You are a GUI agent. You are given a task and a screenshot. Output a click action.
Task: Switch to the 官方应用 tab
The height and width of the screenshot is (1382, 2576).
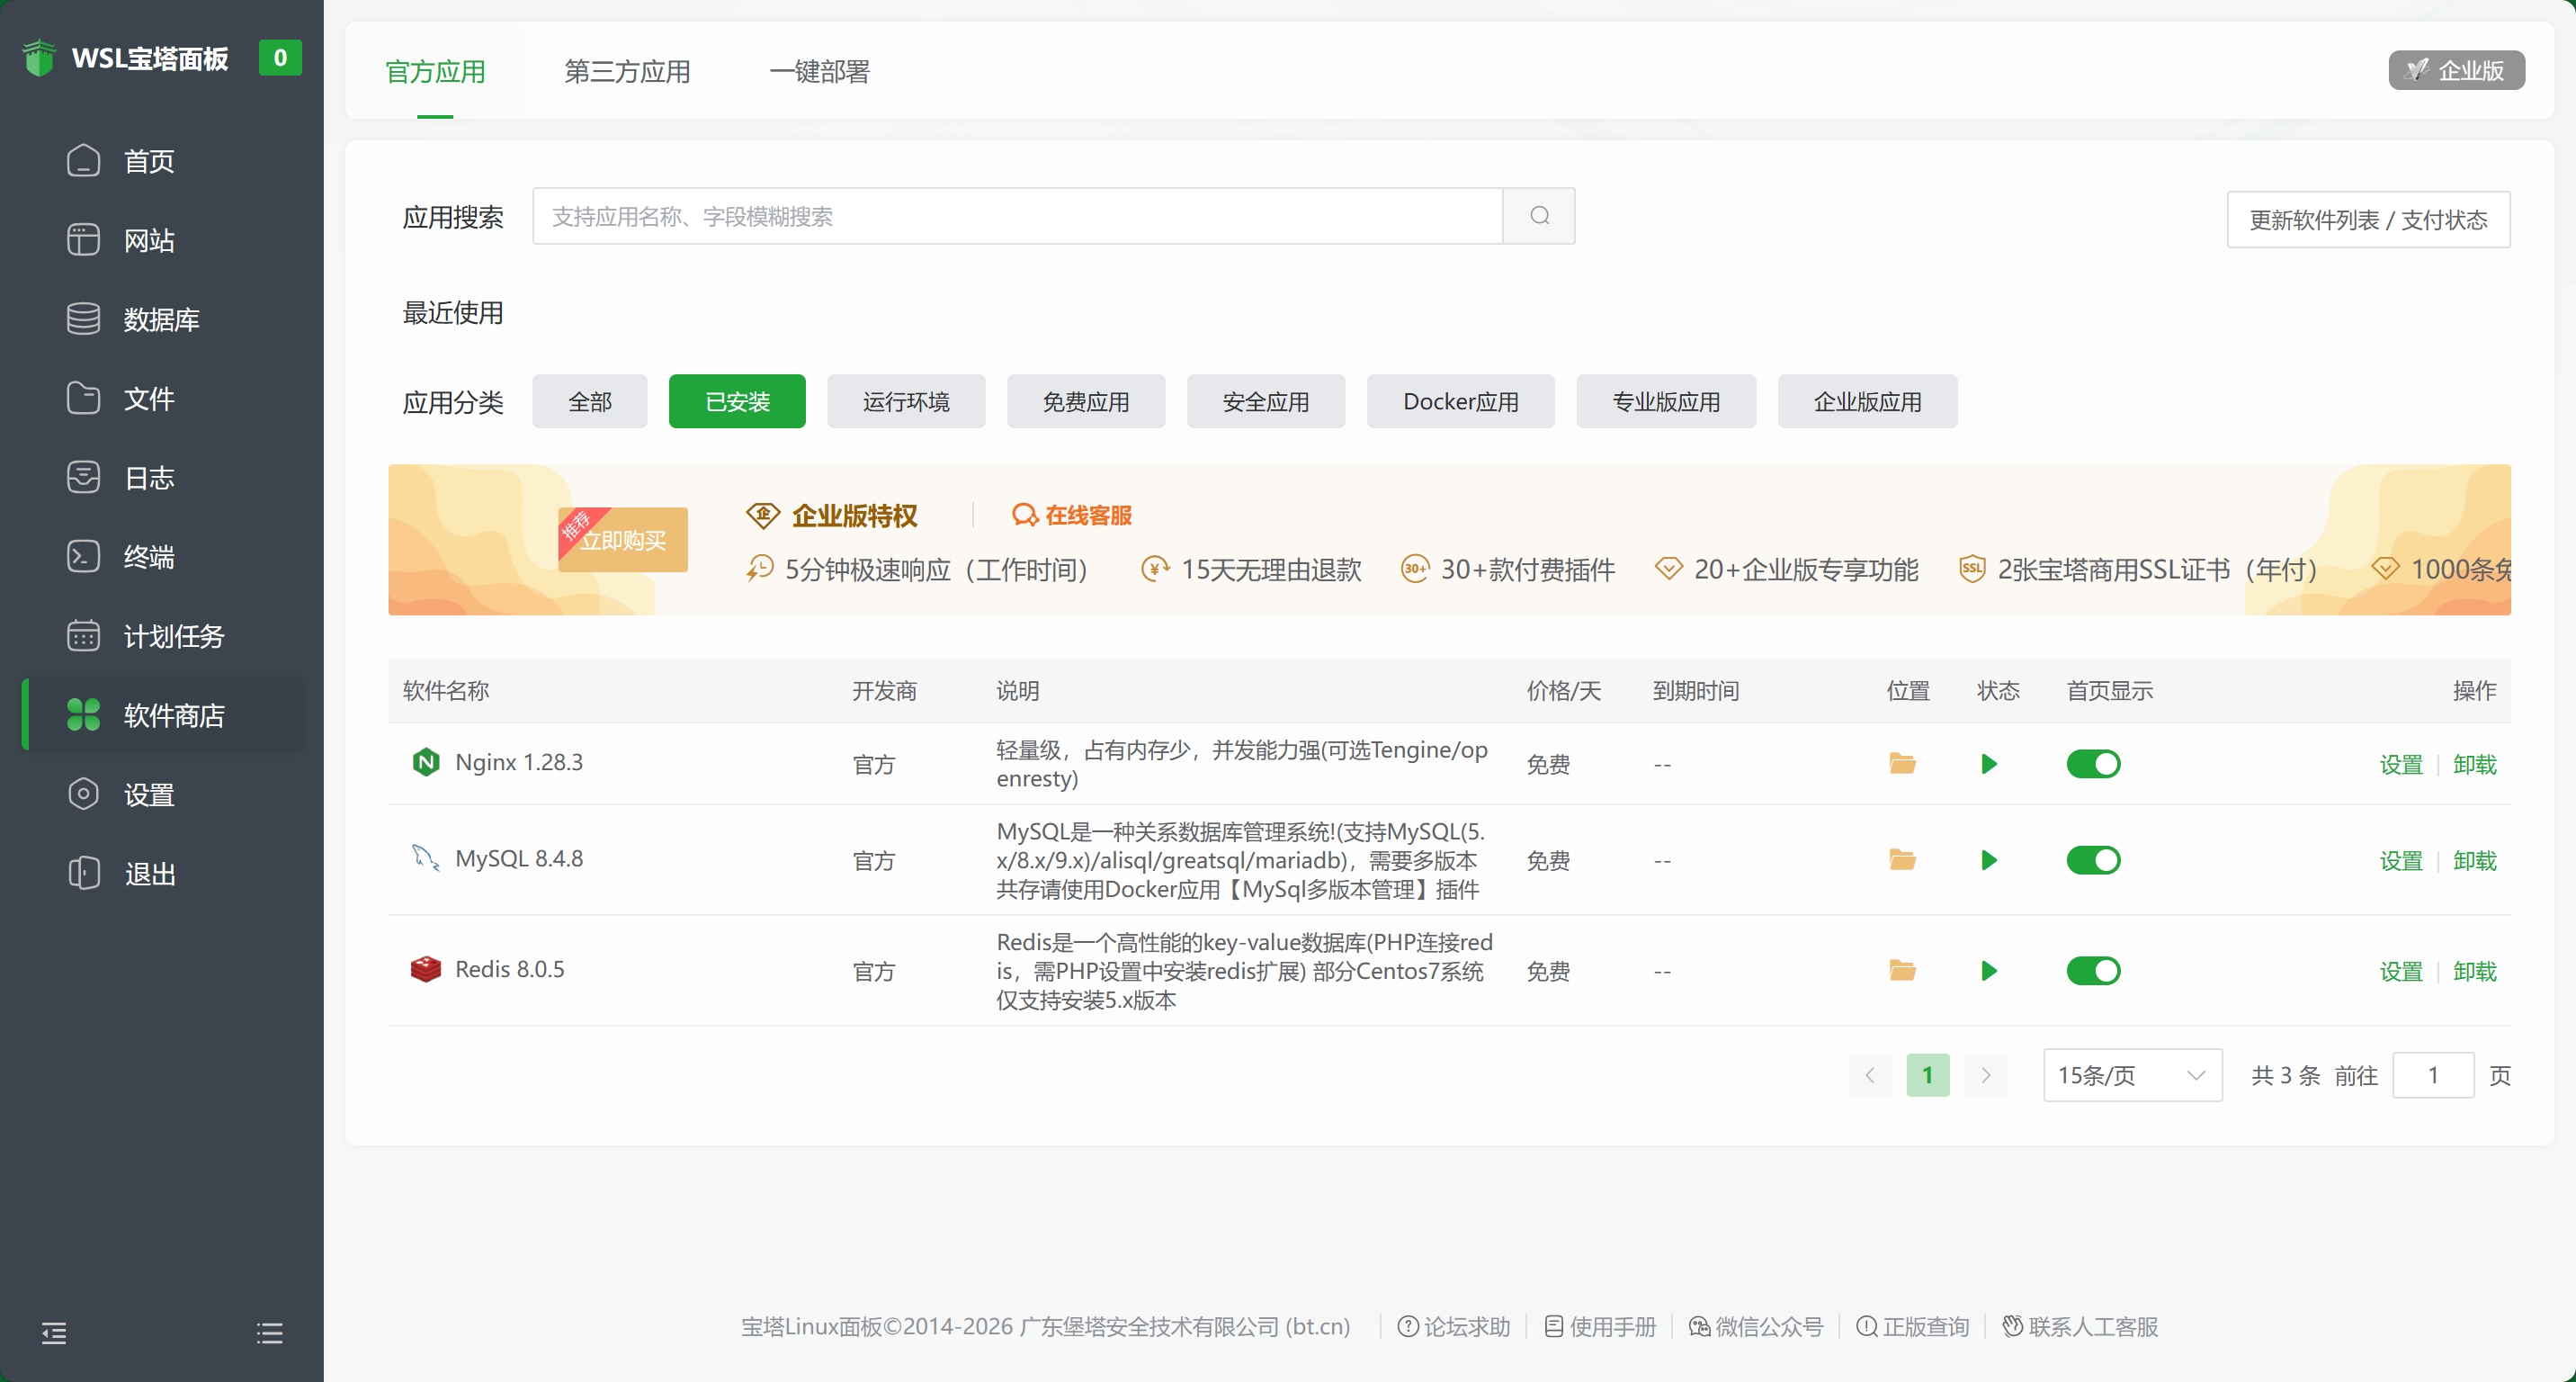coord(435,71)
